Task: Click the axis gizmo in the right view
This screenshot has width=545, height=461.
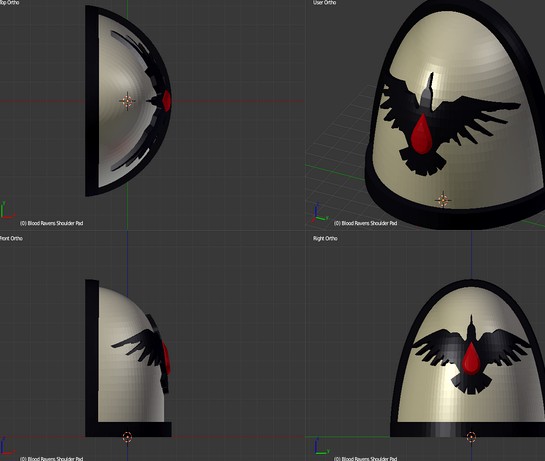Action: pyautogui.click(x=322, y=447)
